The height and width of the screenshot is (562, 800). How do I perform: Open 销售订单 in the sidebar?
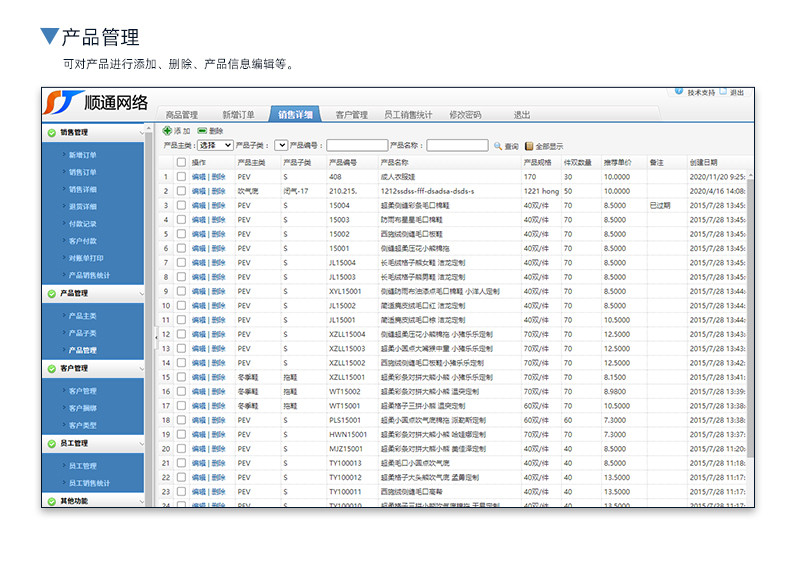pyautogui.click(x=83, y=172)
